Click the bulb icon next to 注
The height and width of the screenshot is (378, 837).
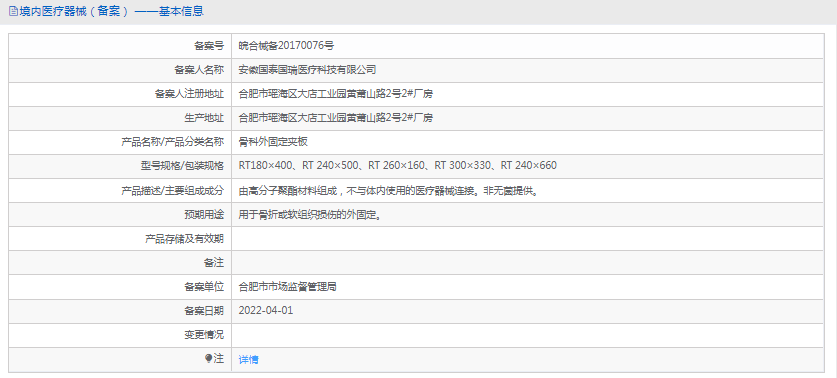point(208,359)
